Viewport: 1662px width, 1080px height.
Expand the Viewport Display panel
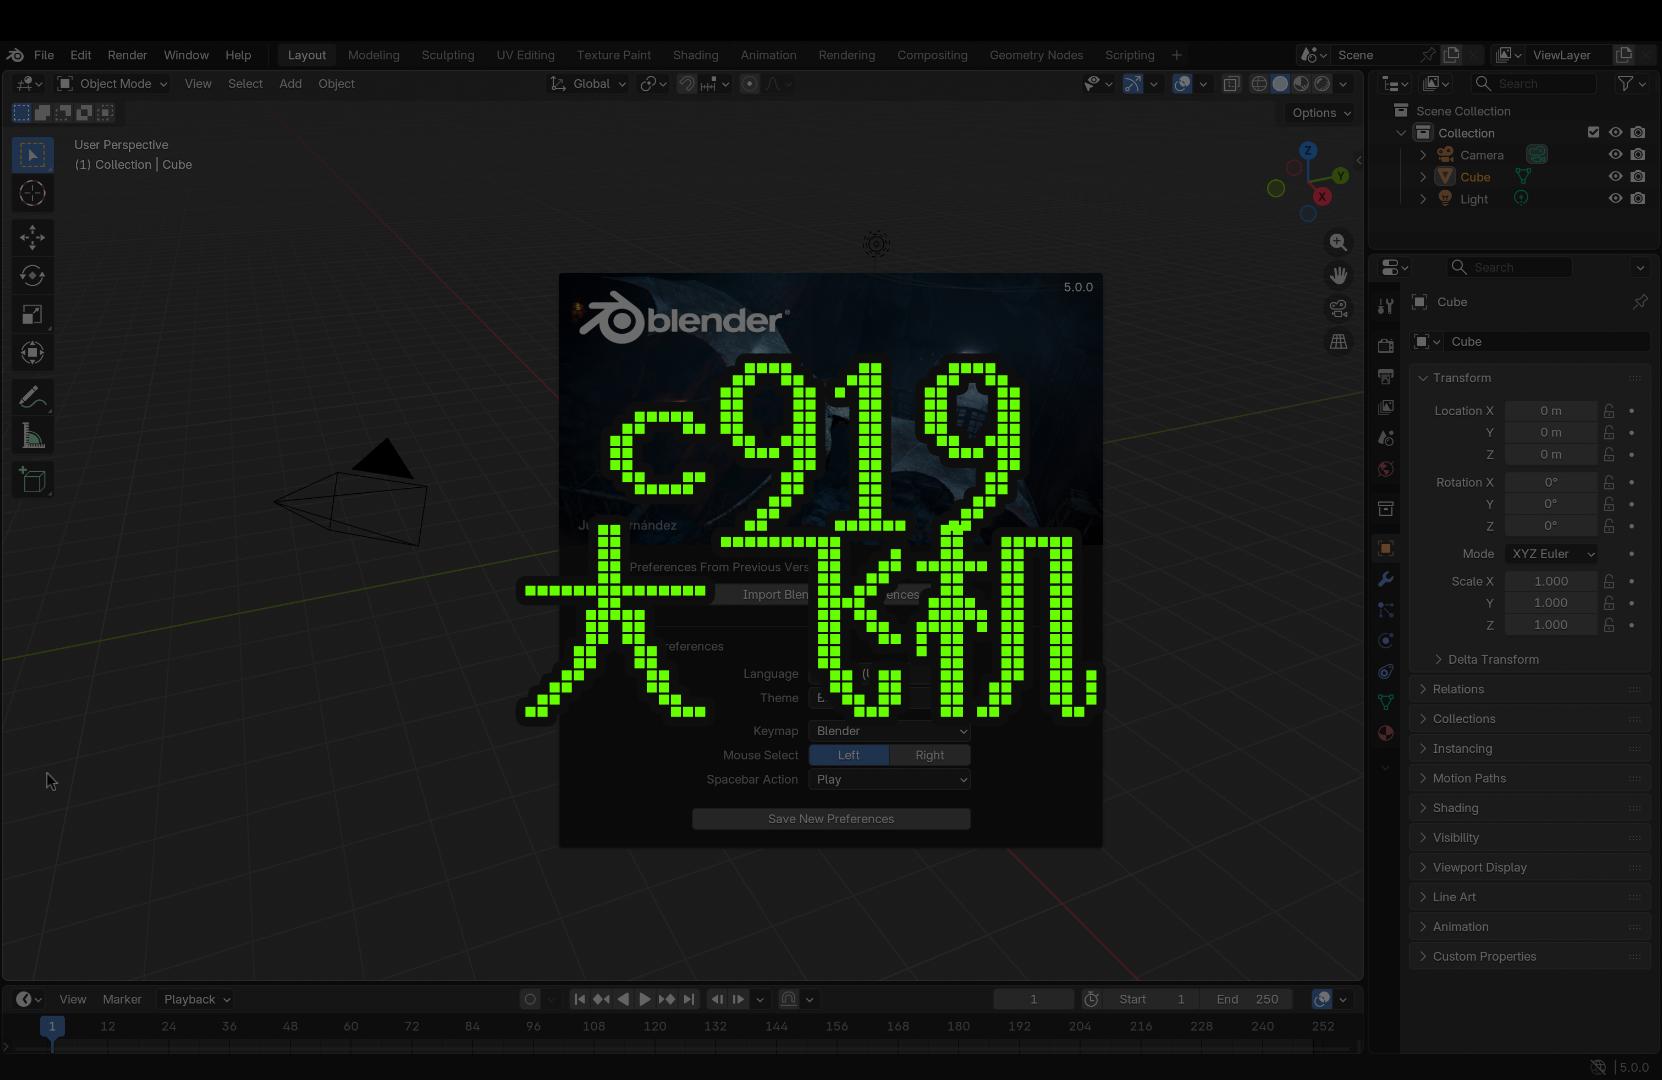click(1479, 868)
